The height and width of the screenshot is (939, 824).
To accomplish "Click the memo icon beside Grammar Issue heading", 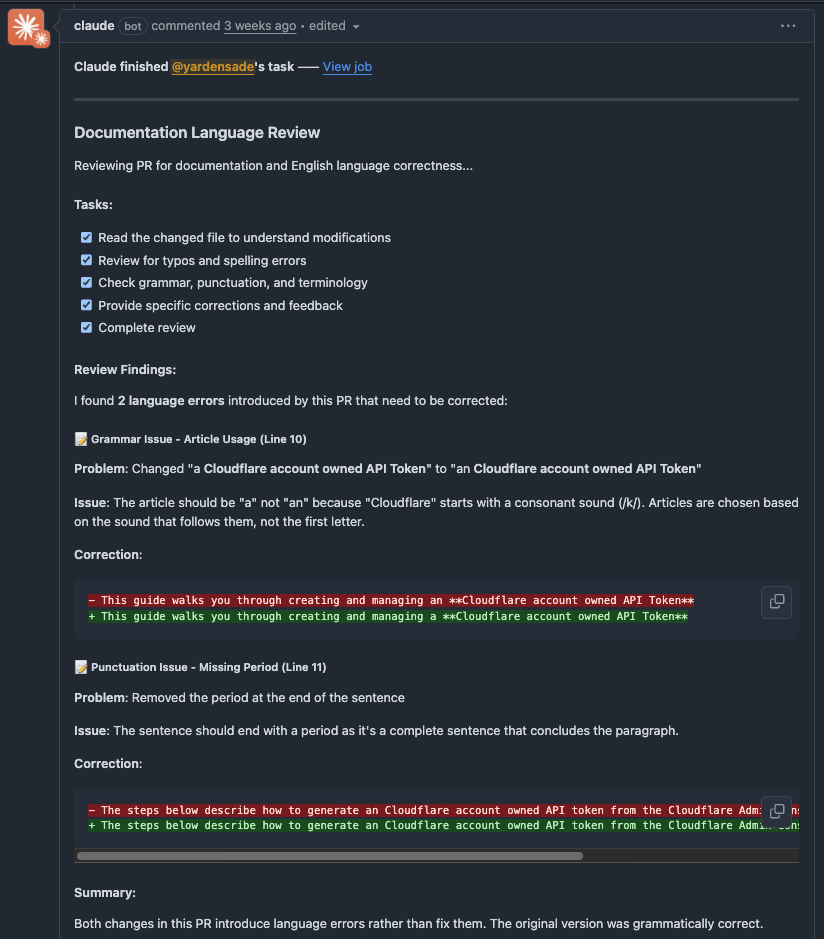I will coord(79,438).
